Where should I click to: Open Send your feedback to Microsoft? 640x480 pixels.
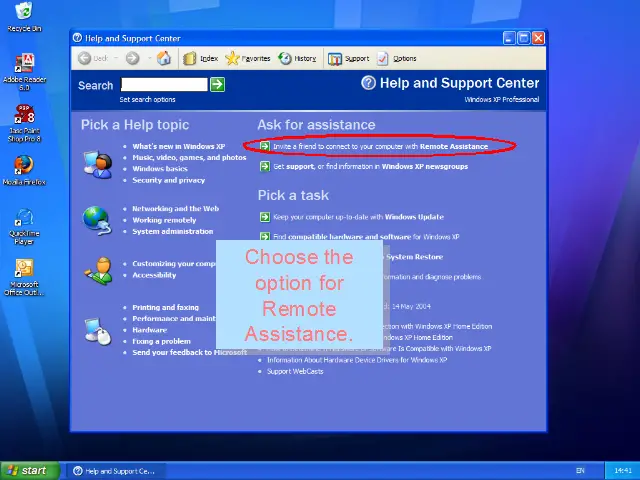pos(189,353)
